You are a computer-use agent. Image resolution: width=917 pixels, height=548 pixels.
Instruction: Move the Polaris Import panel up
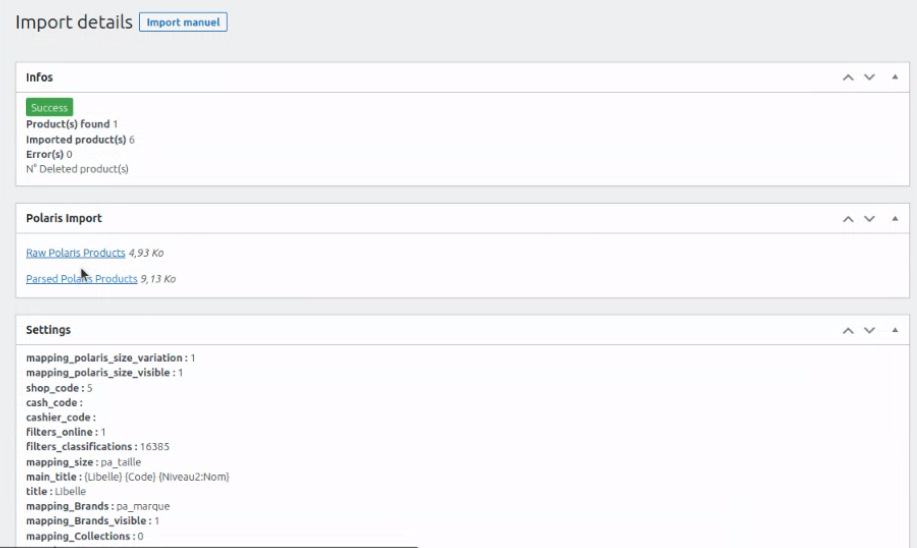[848, 219]
